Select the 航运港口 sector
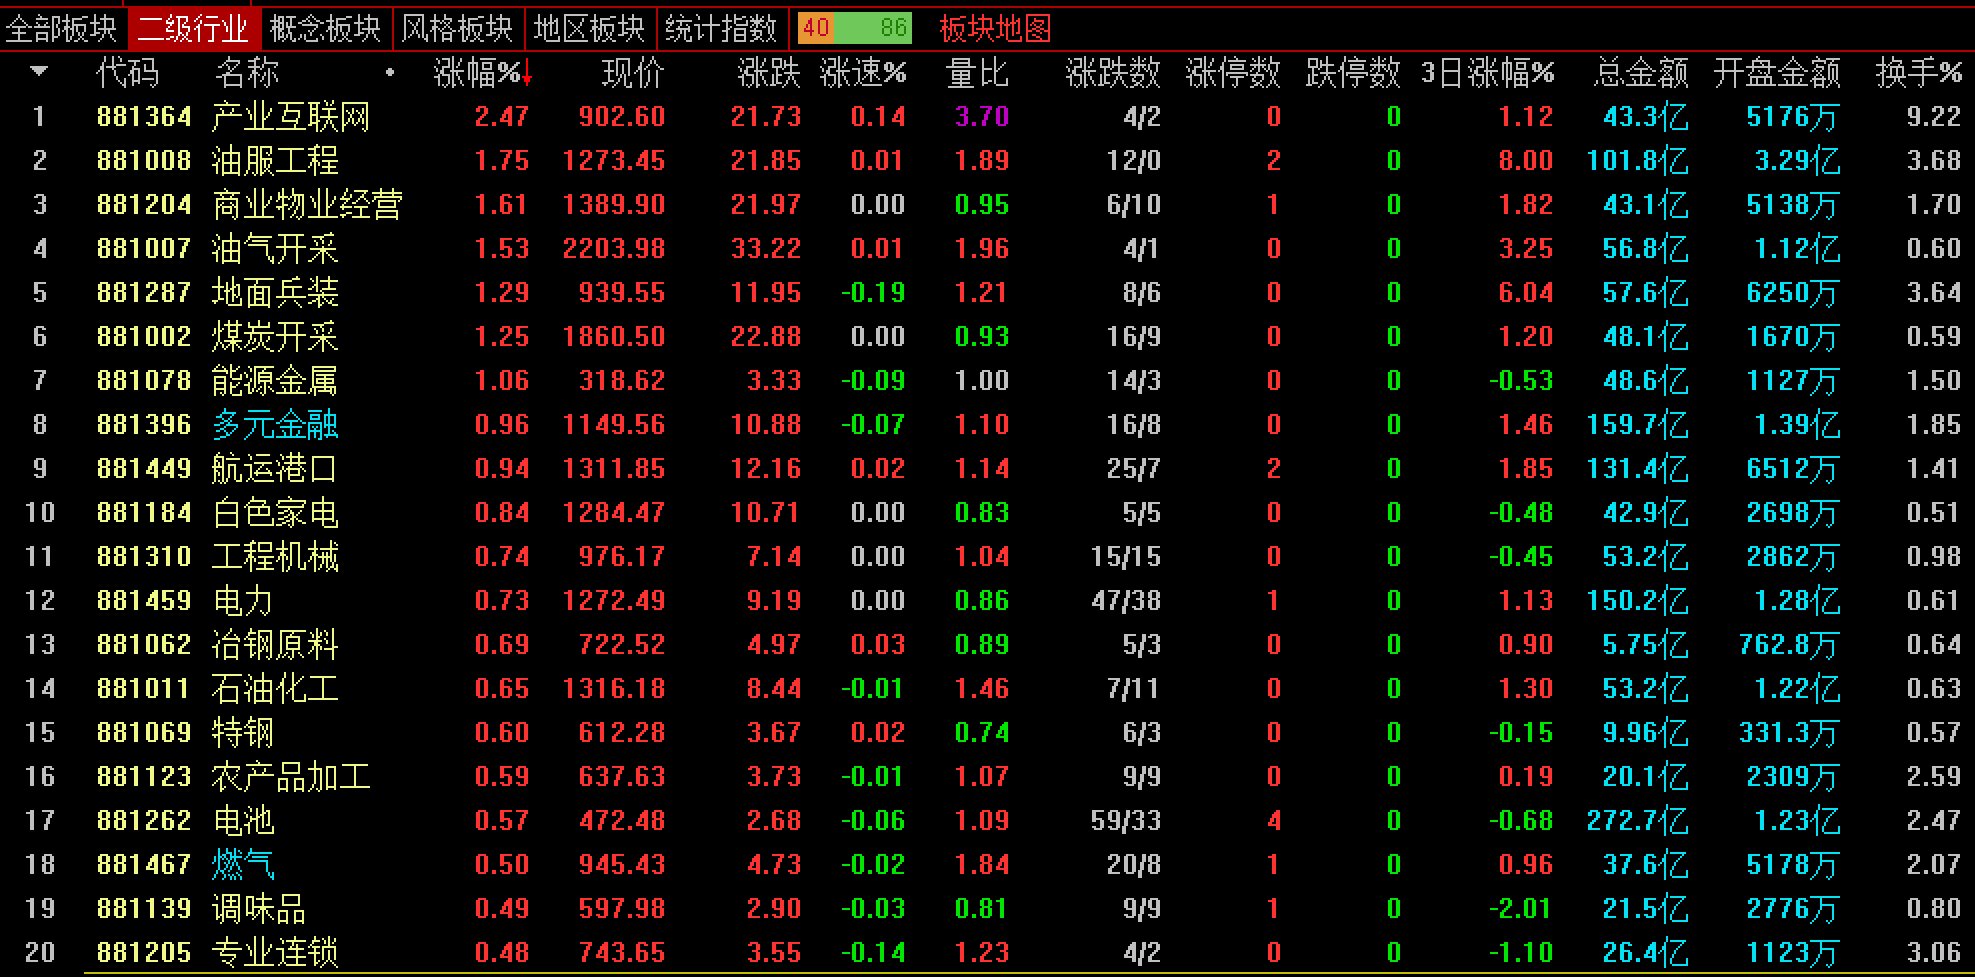 pyautogui.click(x=275, y=469)
